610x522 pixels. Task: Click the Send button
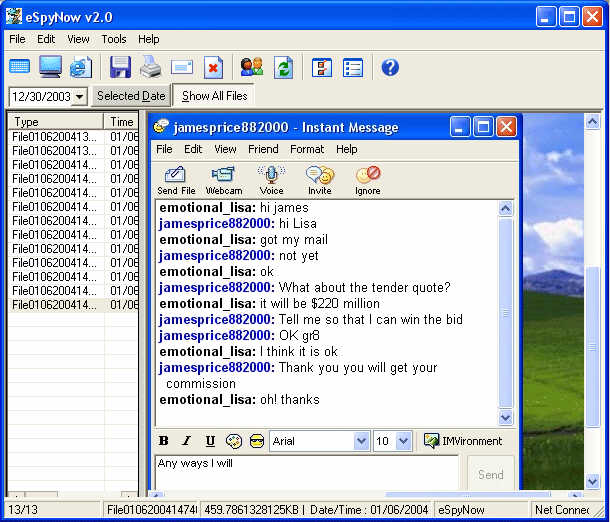point(491,475)
